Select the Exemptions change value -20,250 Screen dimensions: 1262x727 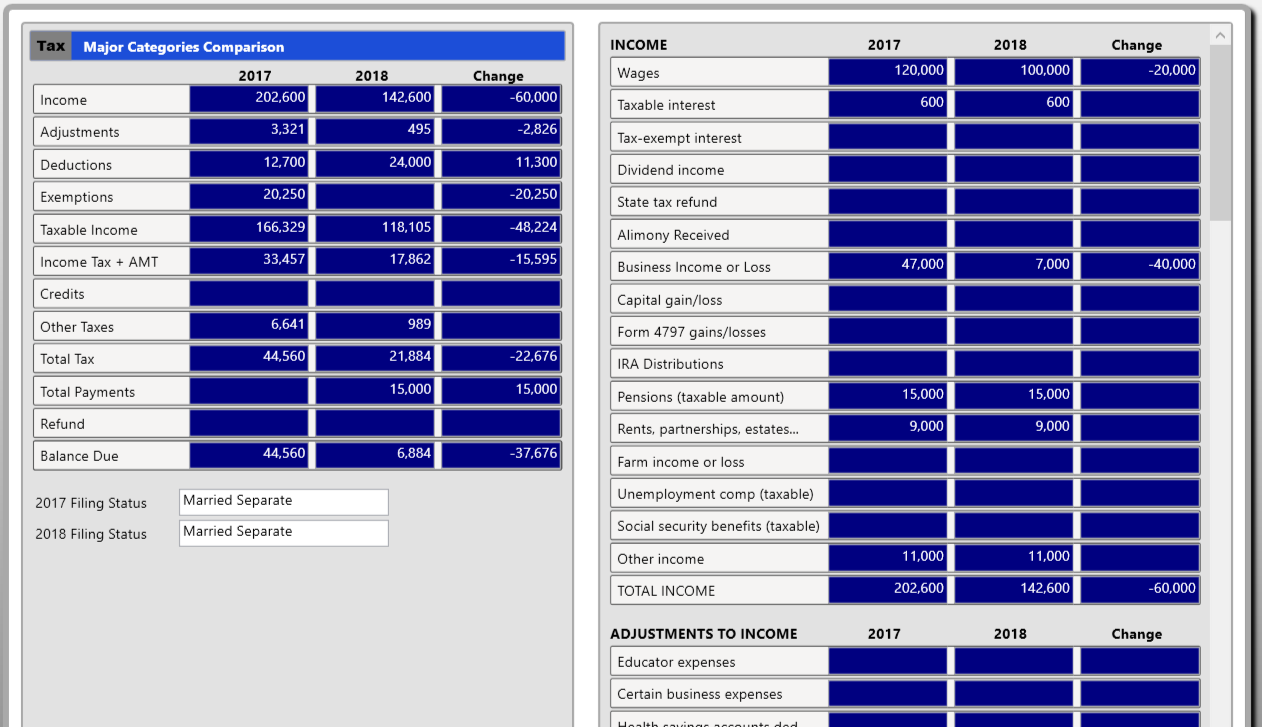pyautogui.click(x=501, y=196)
